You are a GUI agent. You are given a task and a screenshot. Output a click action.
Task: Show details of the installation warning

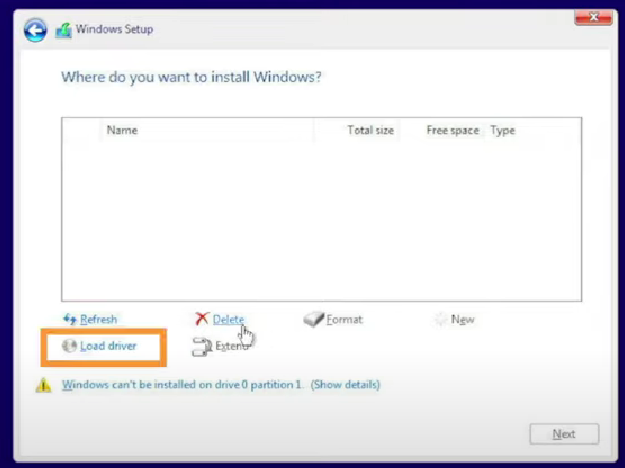pyautogui.click(x=346, y=385)
